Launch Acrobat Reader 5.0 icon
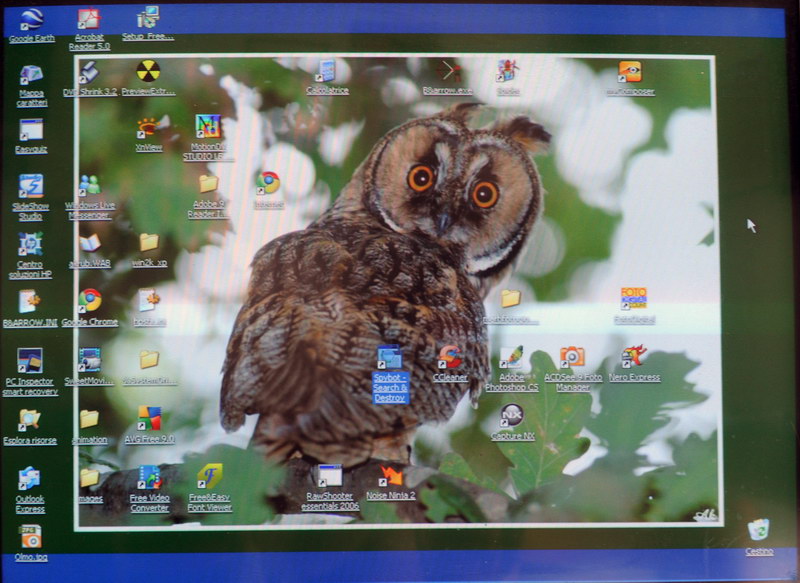The width and height of the screenshot is (800, 583). click(89, 20)
